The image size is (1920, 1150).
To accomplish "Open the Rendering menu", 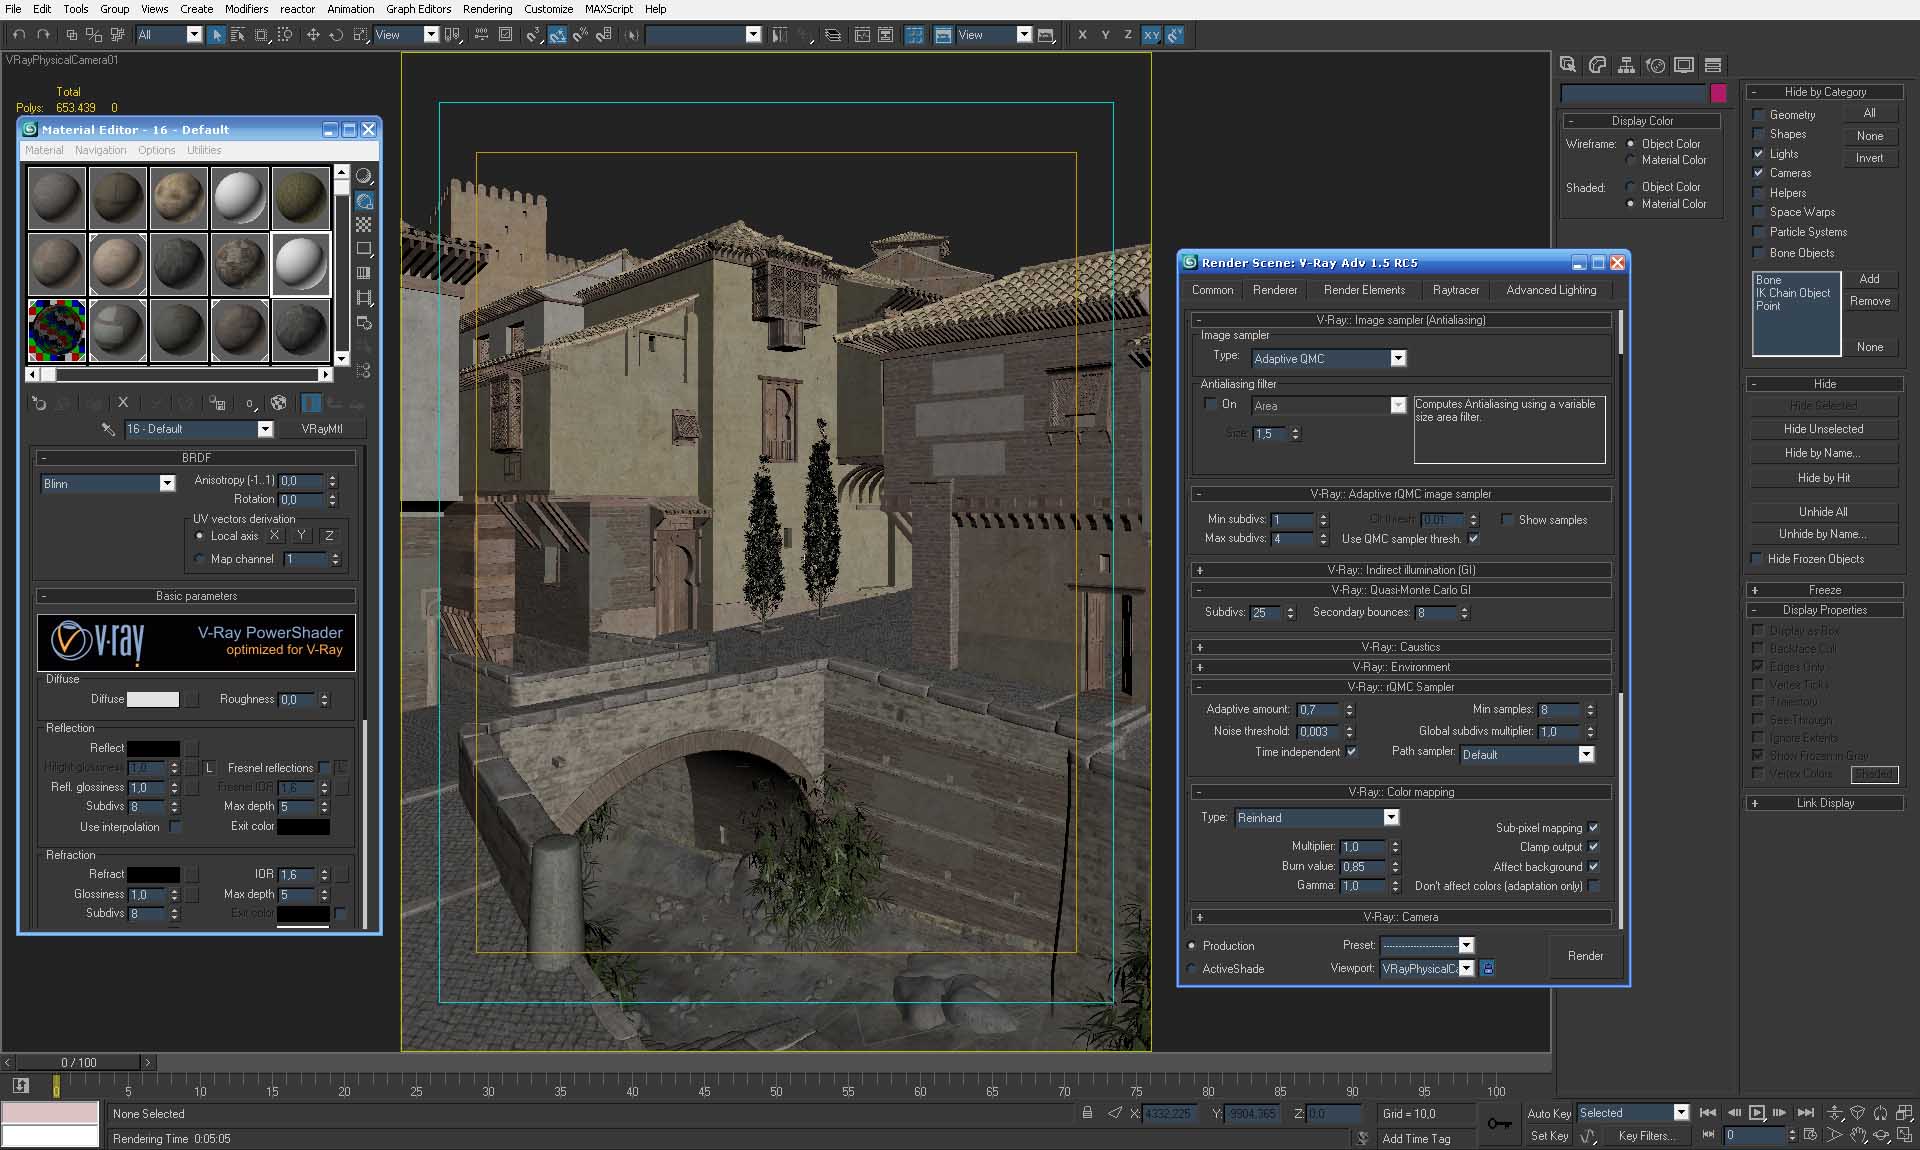I will (x=487, y=9).
